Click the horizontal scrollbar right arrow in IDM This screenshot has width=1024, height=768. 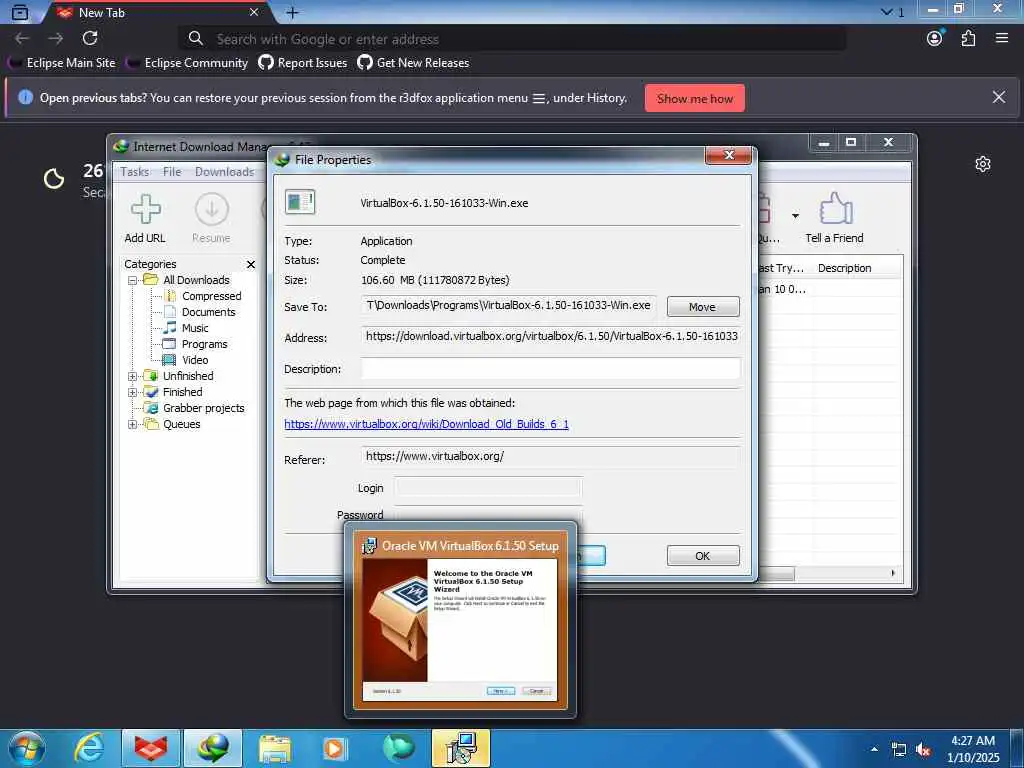tap(893, 573)
